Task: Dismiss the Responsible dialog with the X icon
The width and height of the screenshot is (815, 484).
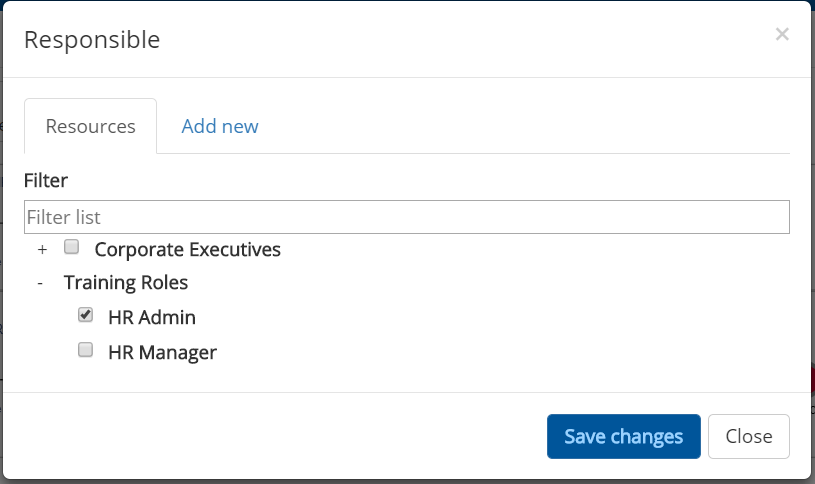Action: [x=782, y=34]
